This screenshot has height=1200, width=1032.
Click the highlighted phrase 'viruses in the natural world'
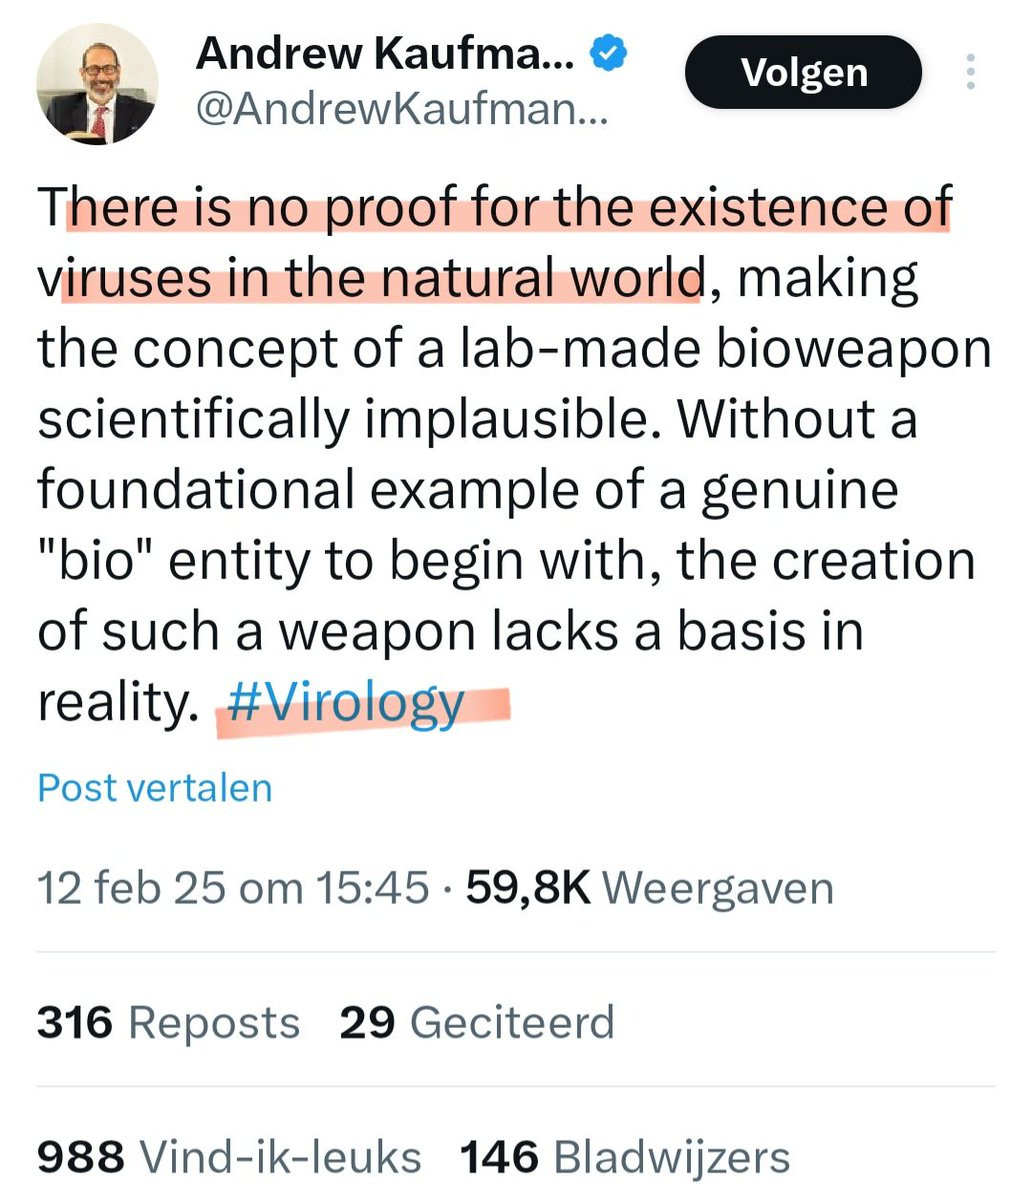coord(371,279)
